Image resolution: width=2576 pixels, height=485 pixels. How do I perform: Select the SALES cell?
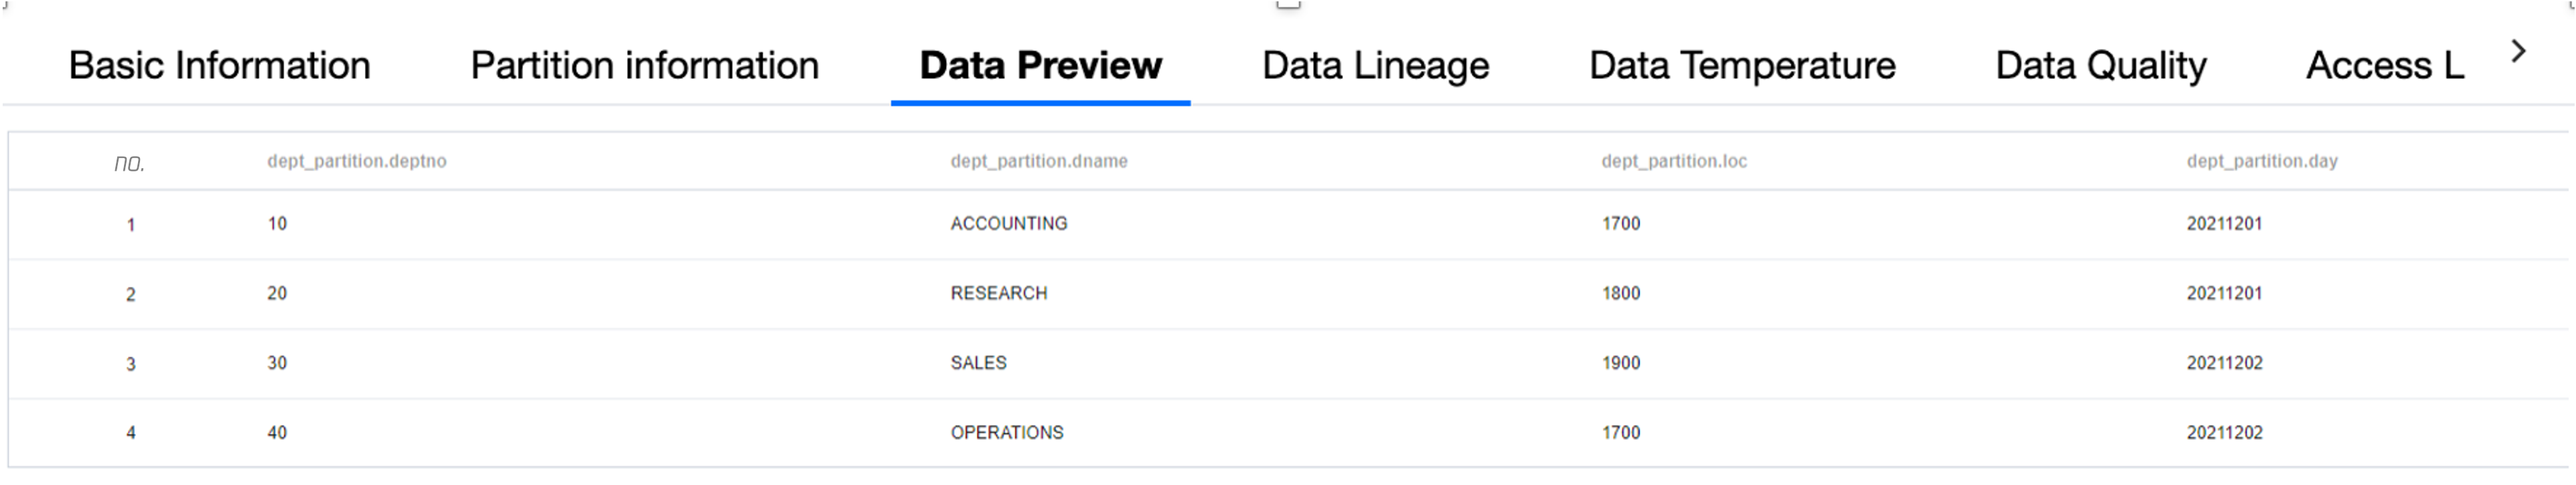(978, 363)
